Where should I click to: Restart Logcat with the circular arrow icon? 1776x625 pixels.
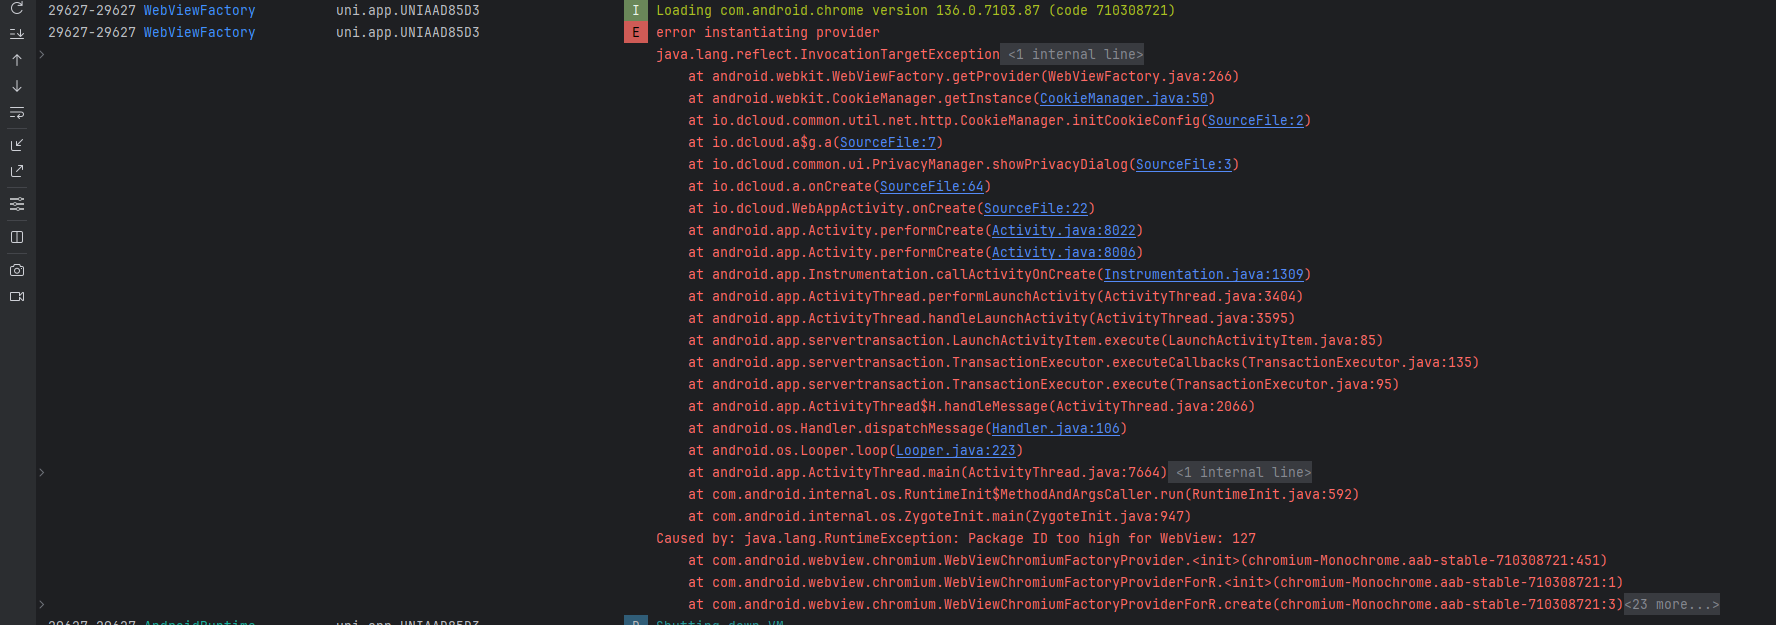pos(17,8)
